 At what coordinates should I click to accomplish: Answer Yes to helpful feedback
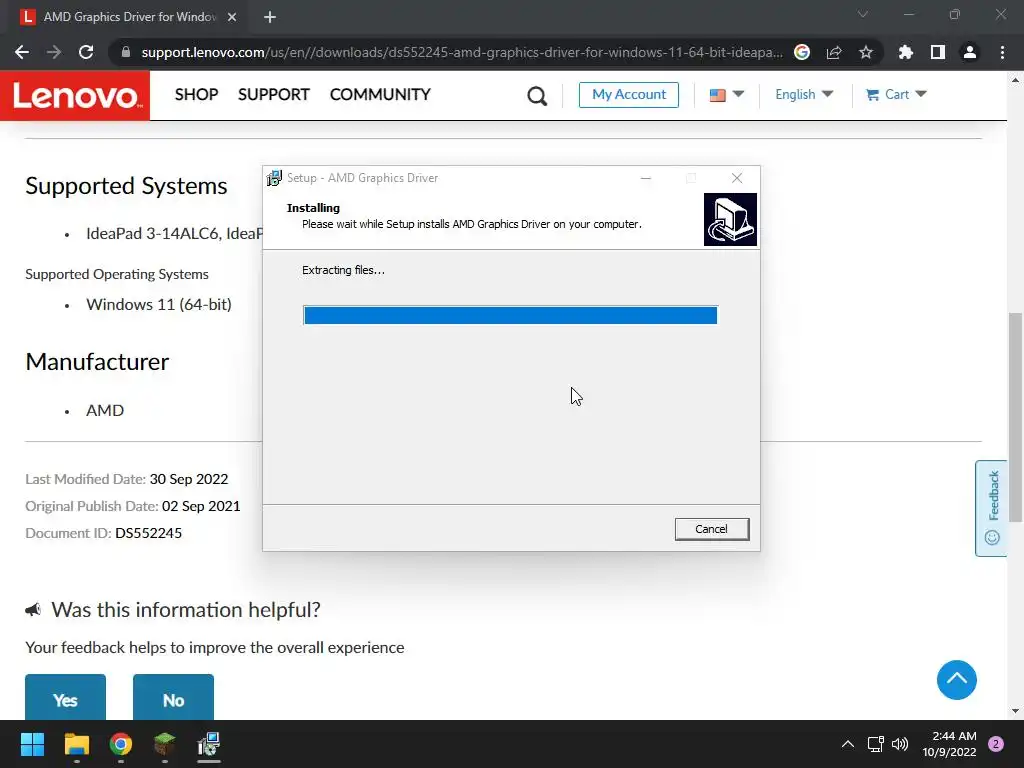coord(65,699)
